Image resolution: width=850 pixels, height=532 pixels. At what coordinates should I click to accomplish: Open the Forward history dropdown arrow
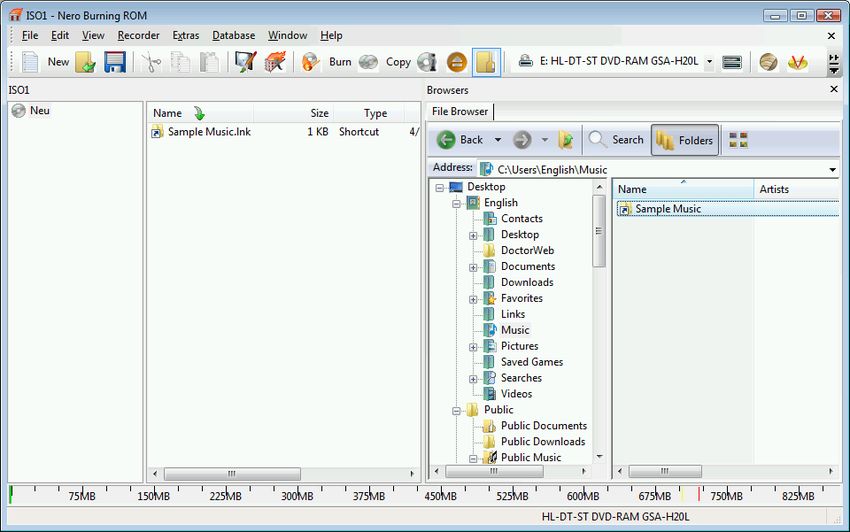click(545, 140)
